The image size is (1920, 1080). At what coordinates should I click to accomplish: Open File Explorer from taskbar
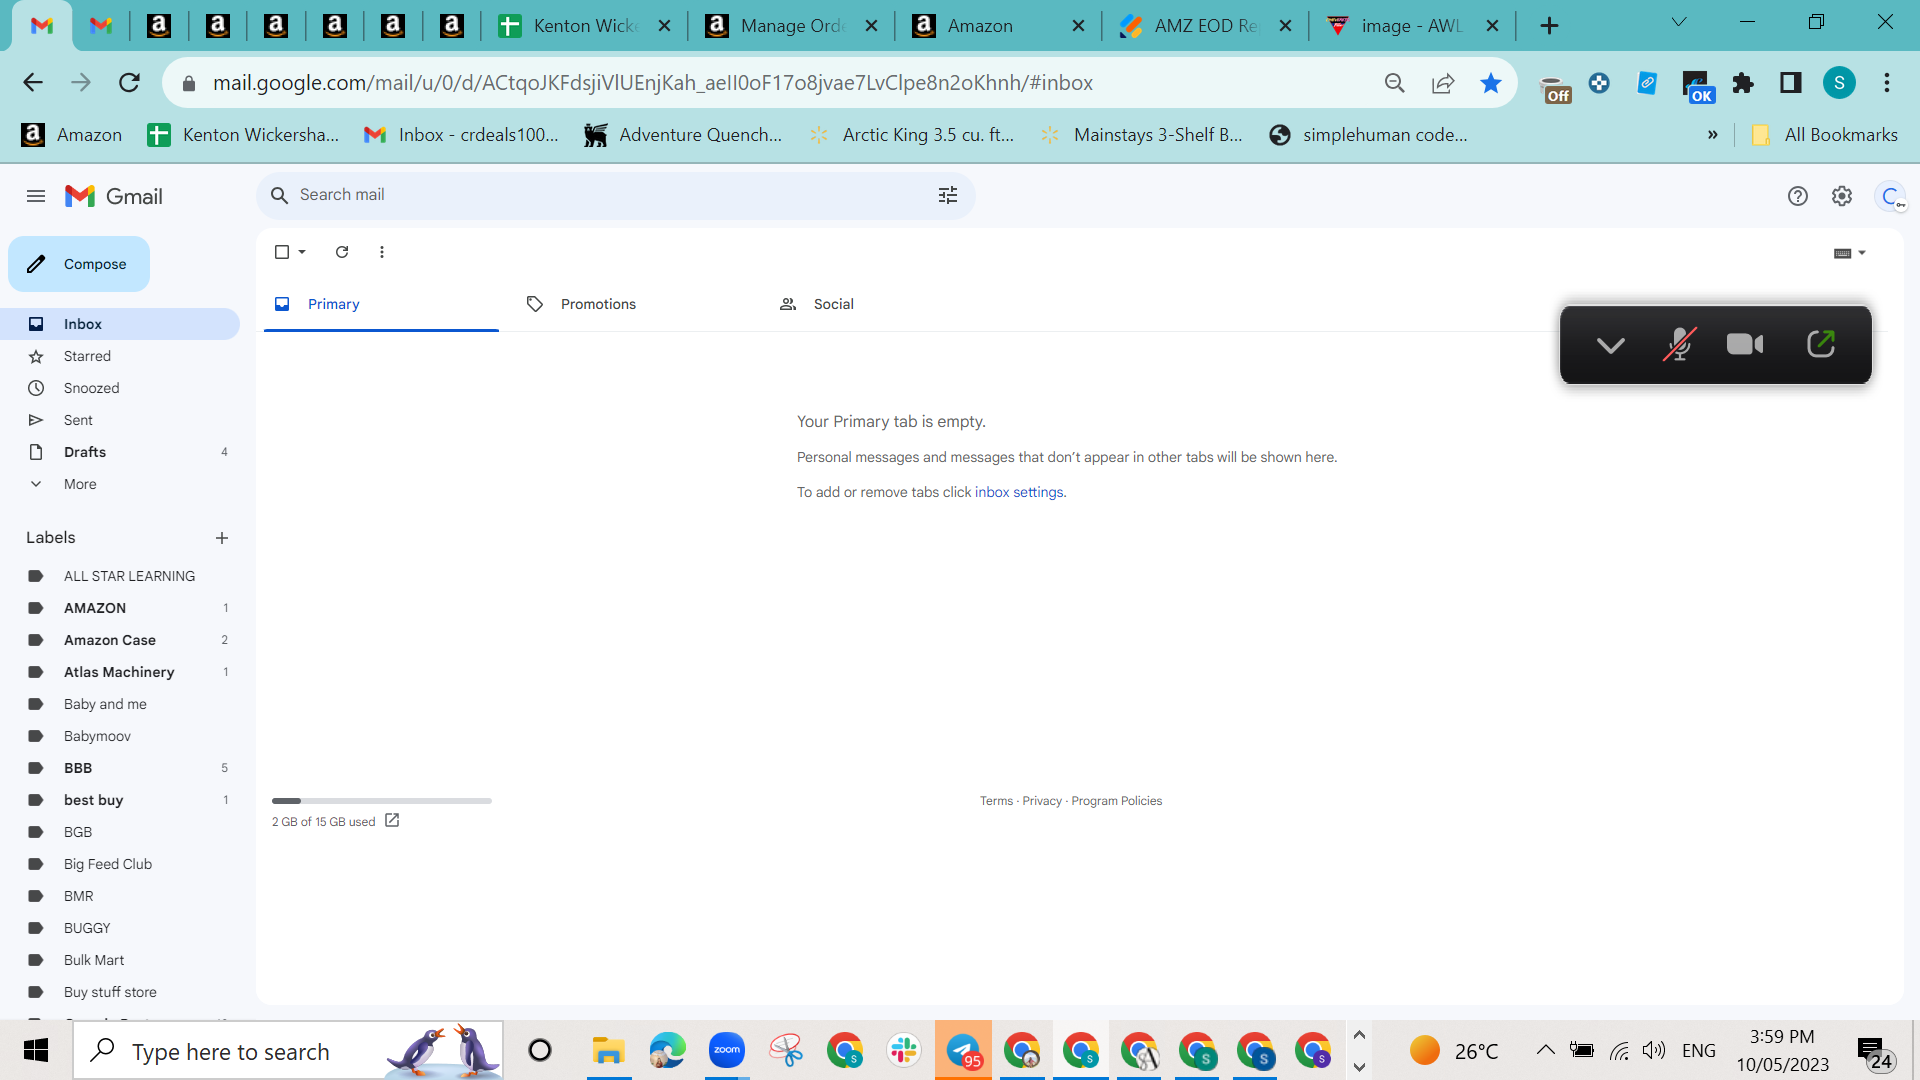(x=608, y=1050)
